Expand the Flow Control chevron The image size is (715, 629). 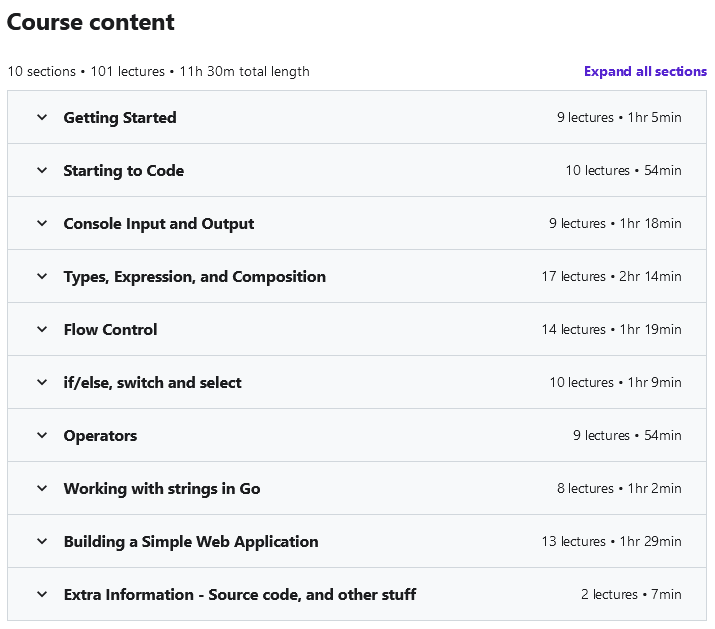[42, 329]
